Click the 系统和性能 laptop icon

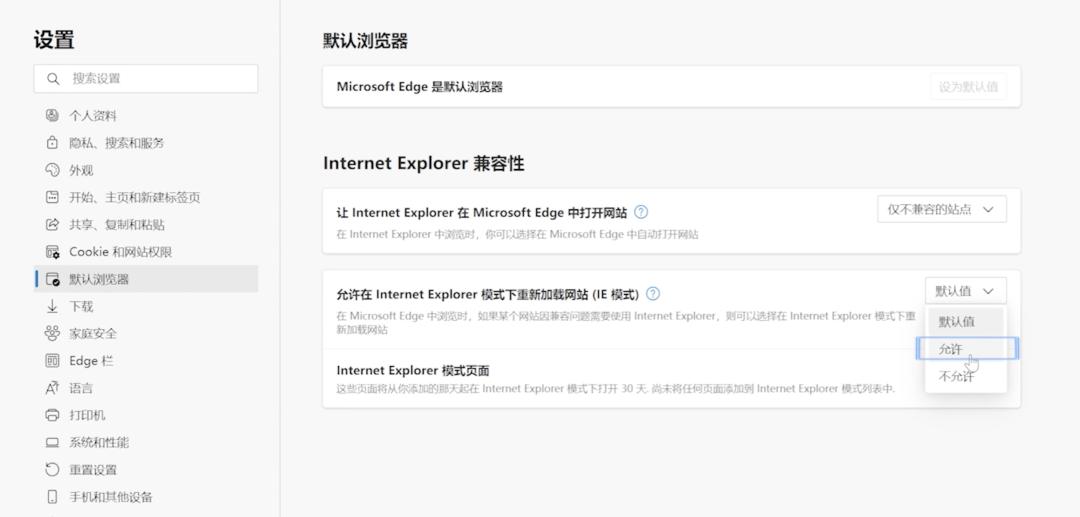tap(52, 443)
